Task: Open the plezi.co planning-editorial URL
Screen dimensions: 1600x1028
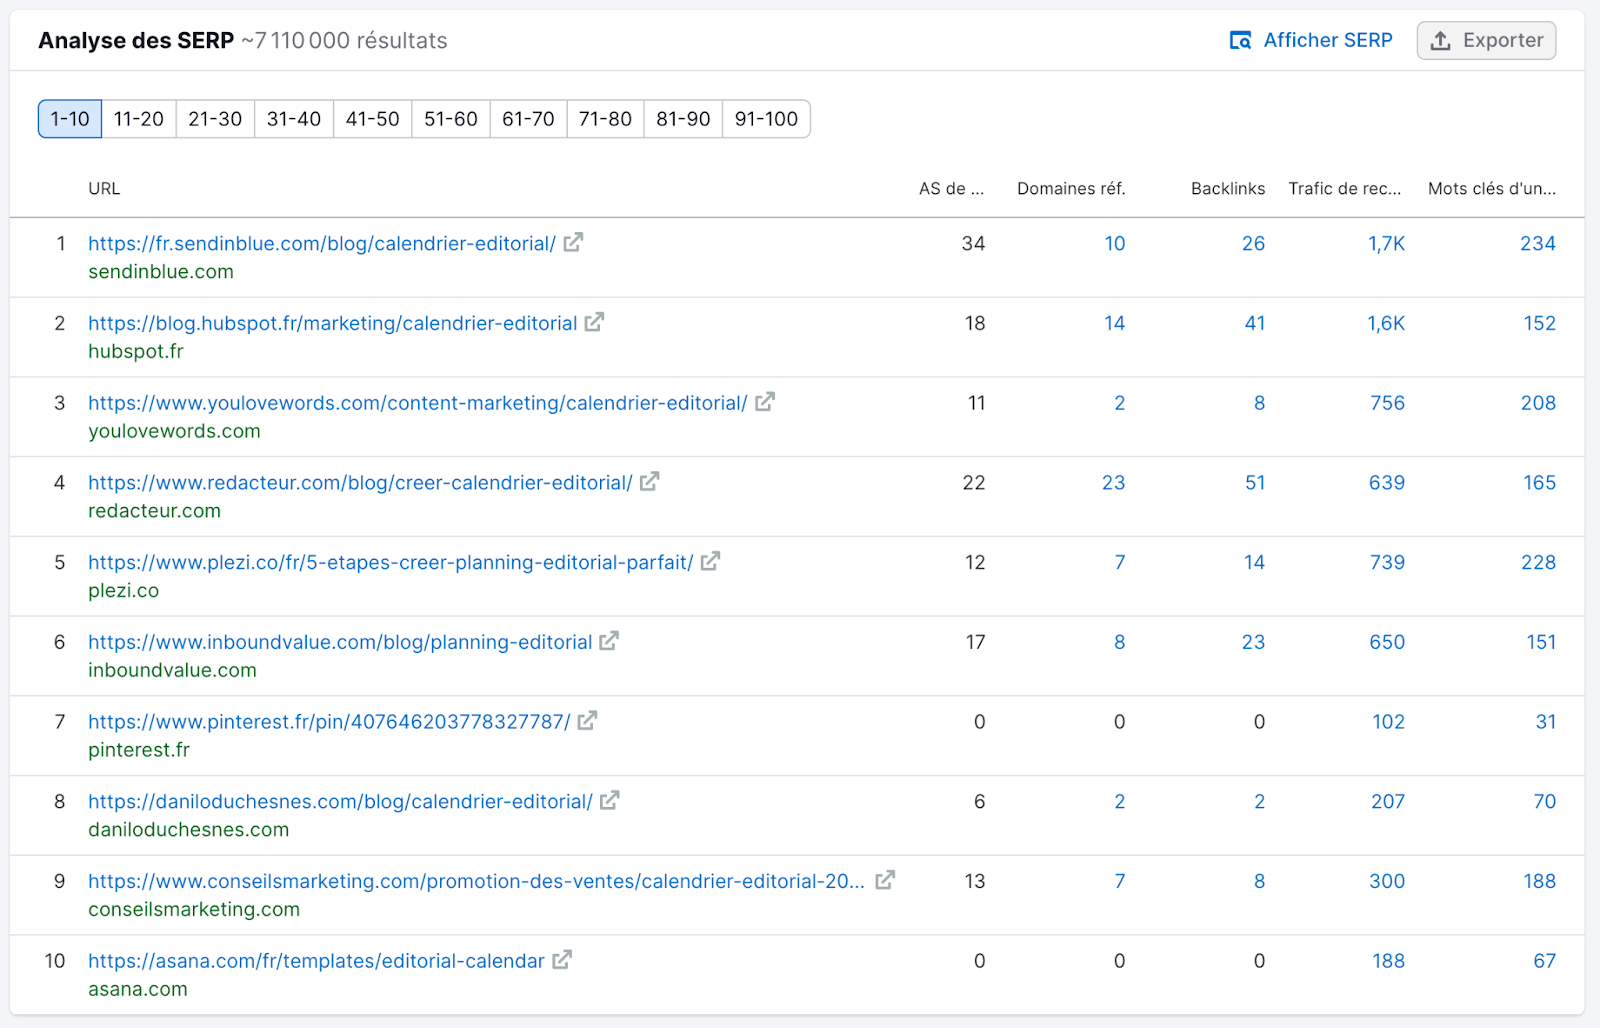Action: 391,562
